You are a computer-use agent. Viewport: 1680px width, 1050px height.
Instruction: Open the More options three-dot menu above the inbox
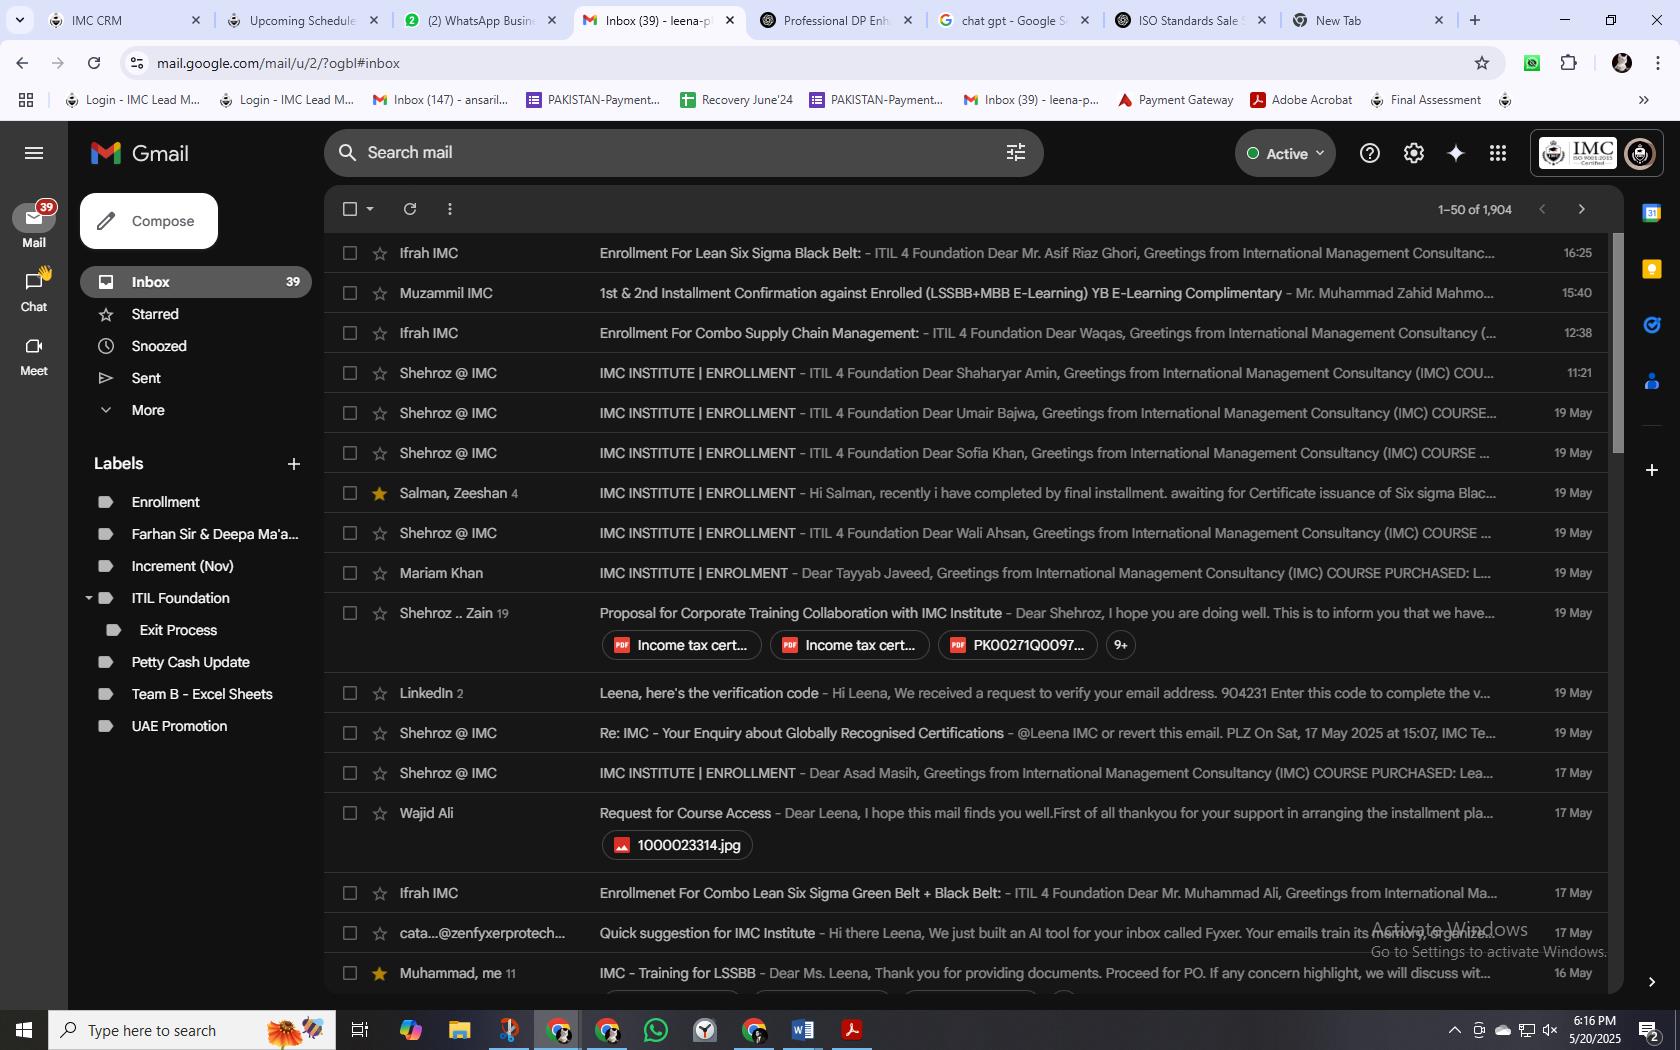click(449, 209)
